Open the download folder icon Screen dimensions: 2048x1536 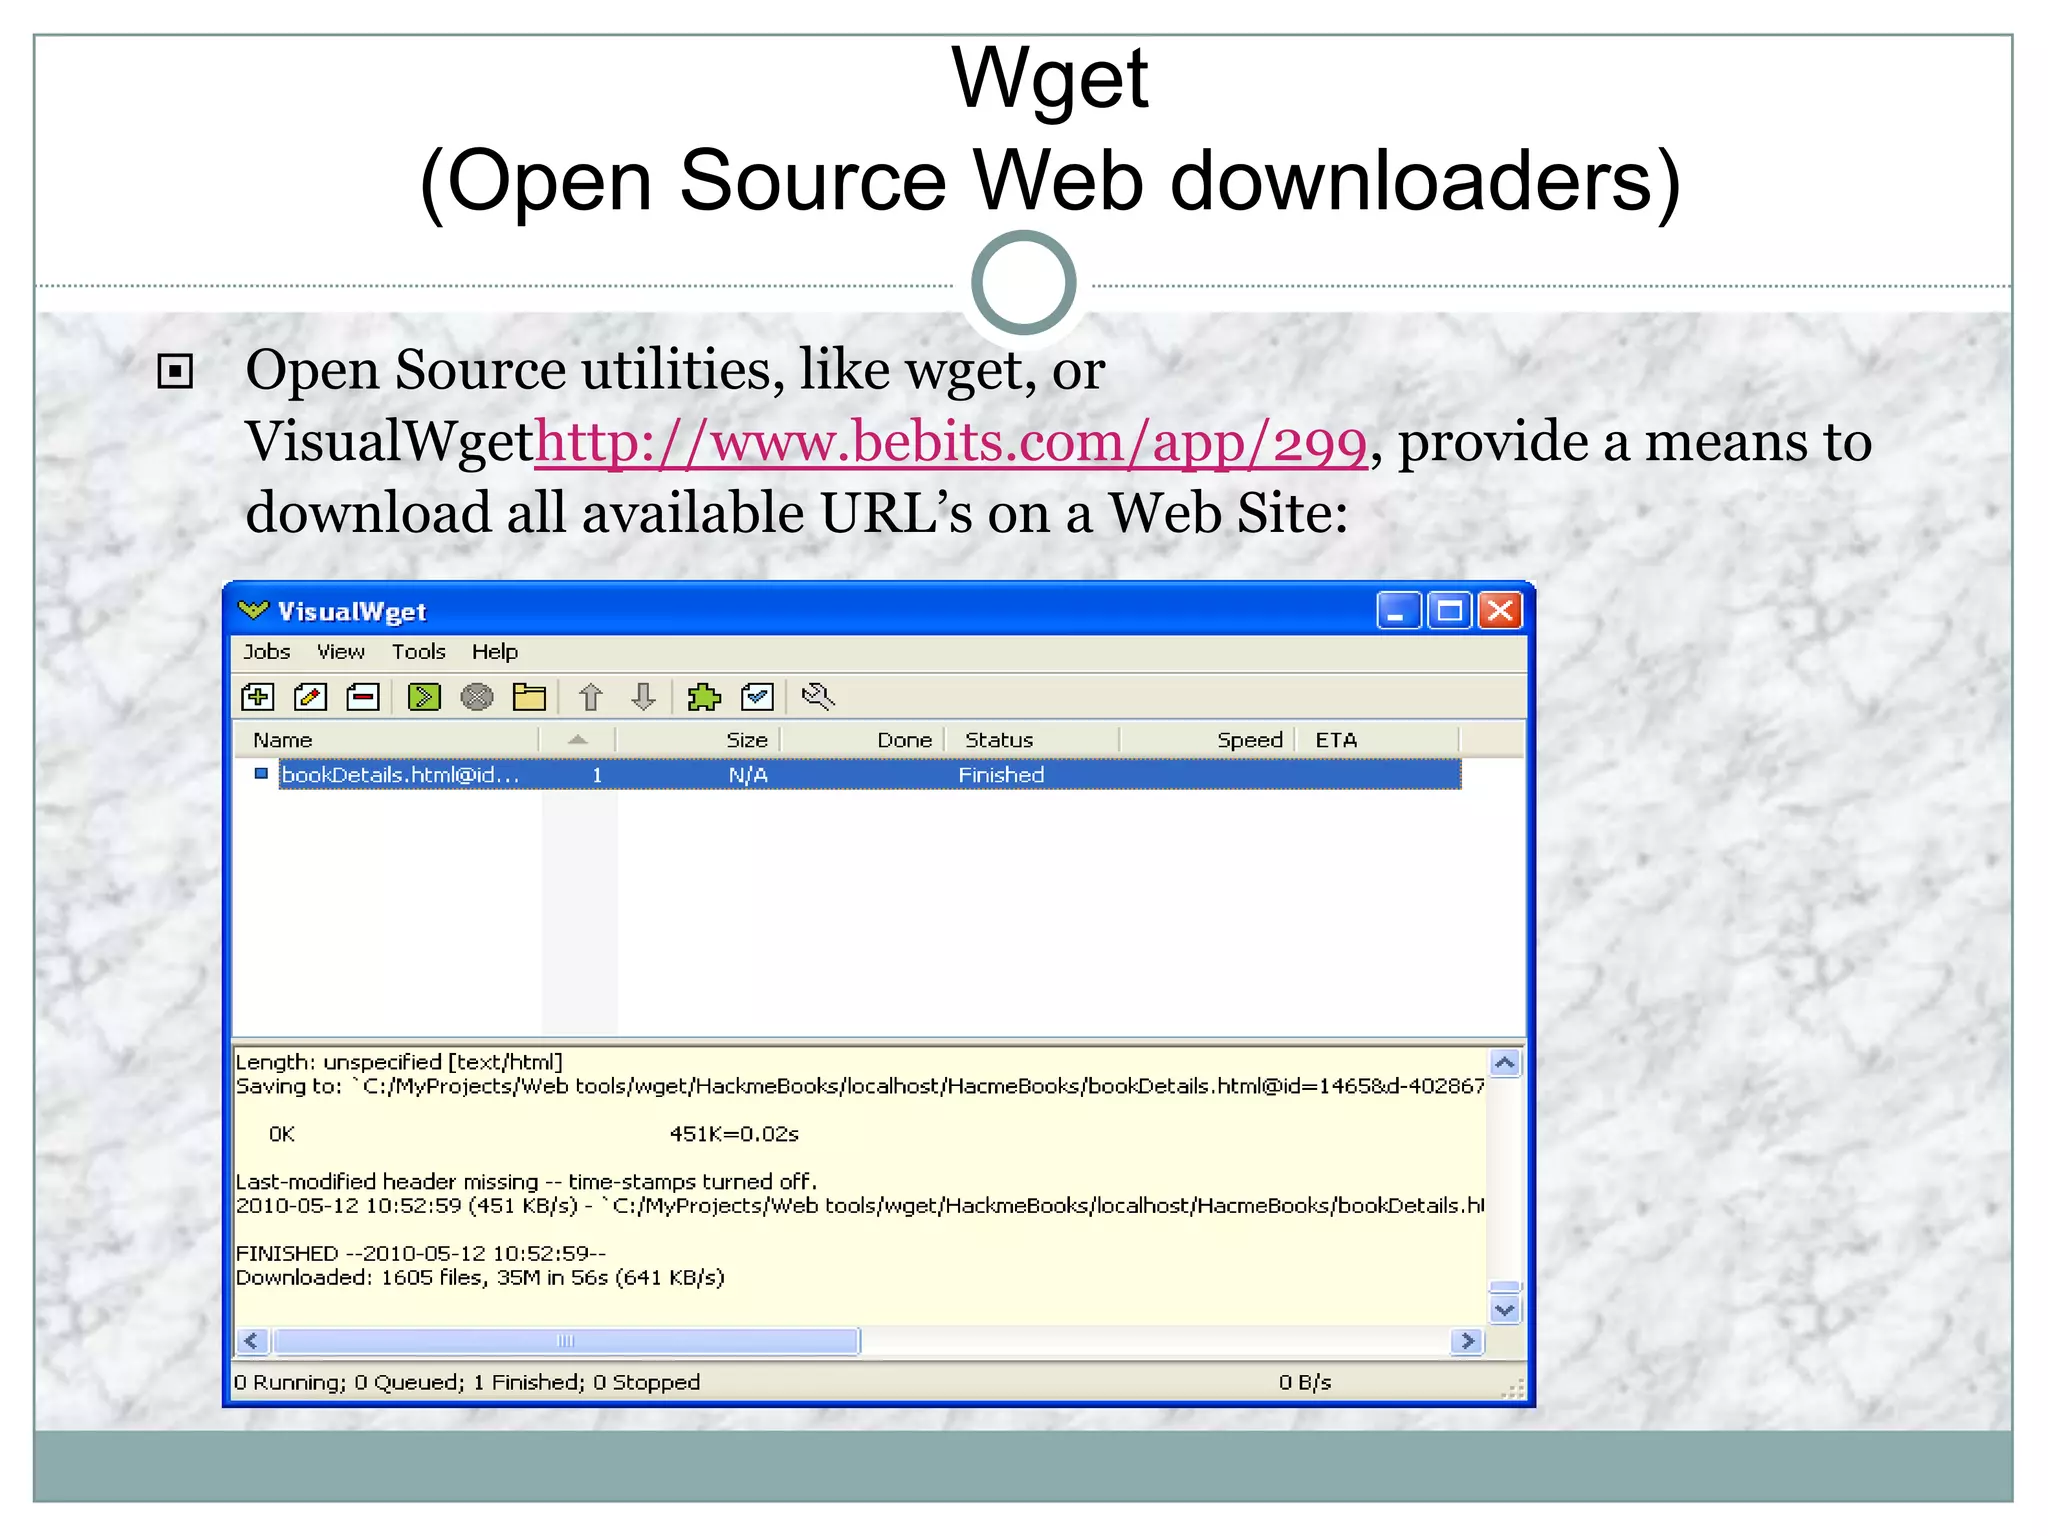529,697
